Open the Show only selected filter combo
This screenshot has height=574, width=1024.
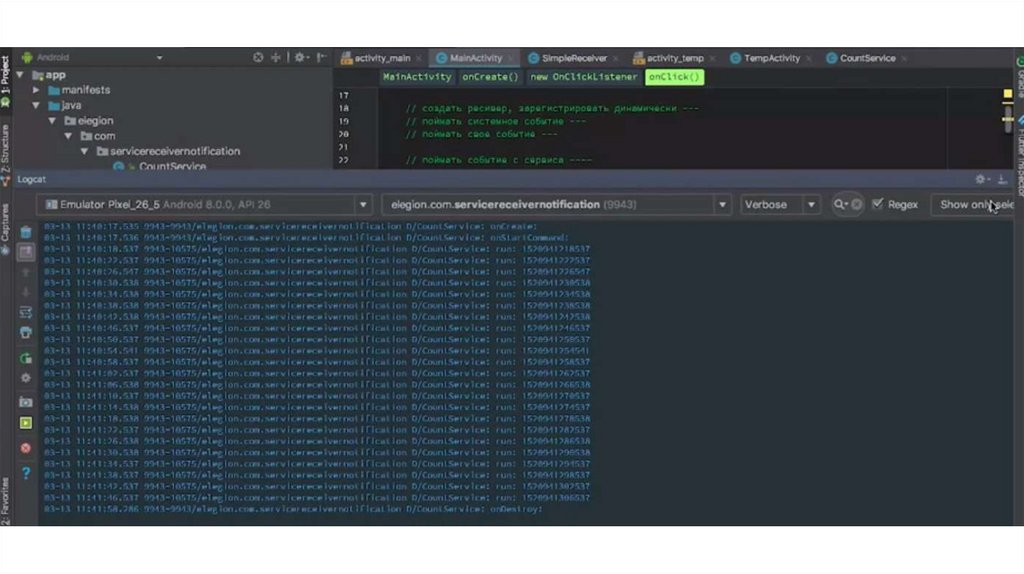pos(975,205)
